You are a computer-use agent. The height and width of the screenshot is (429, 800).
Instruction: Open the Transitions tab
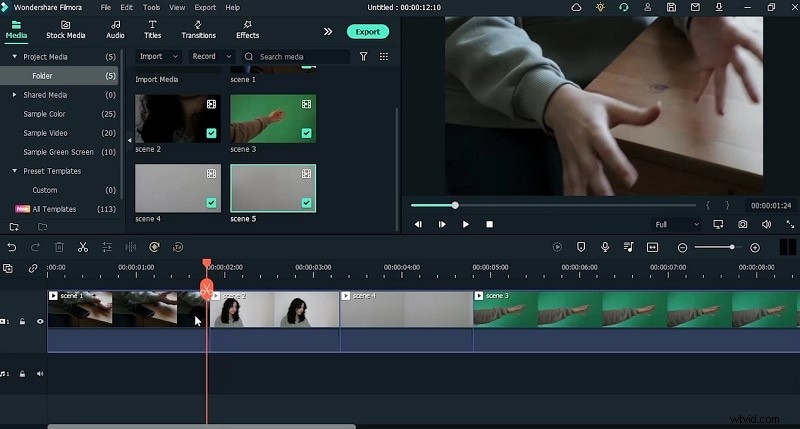(x=198, y=30)
